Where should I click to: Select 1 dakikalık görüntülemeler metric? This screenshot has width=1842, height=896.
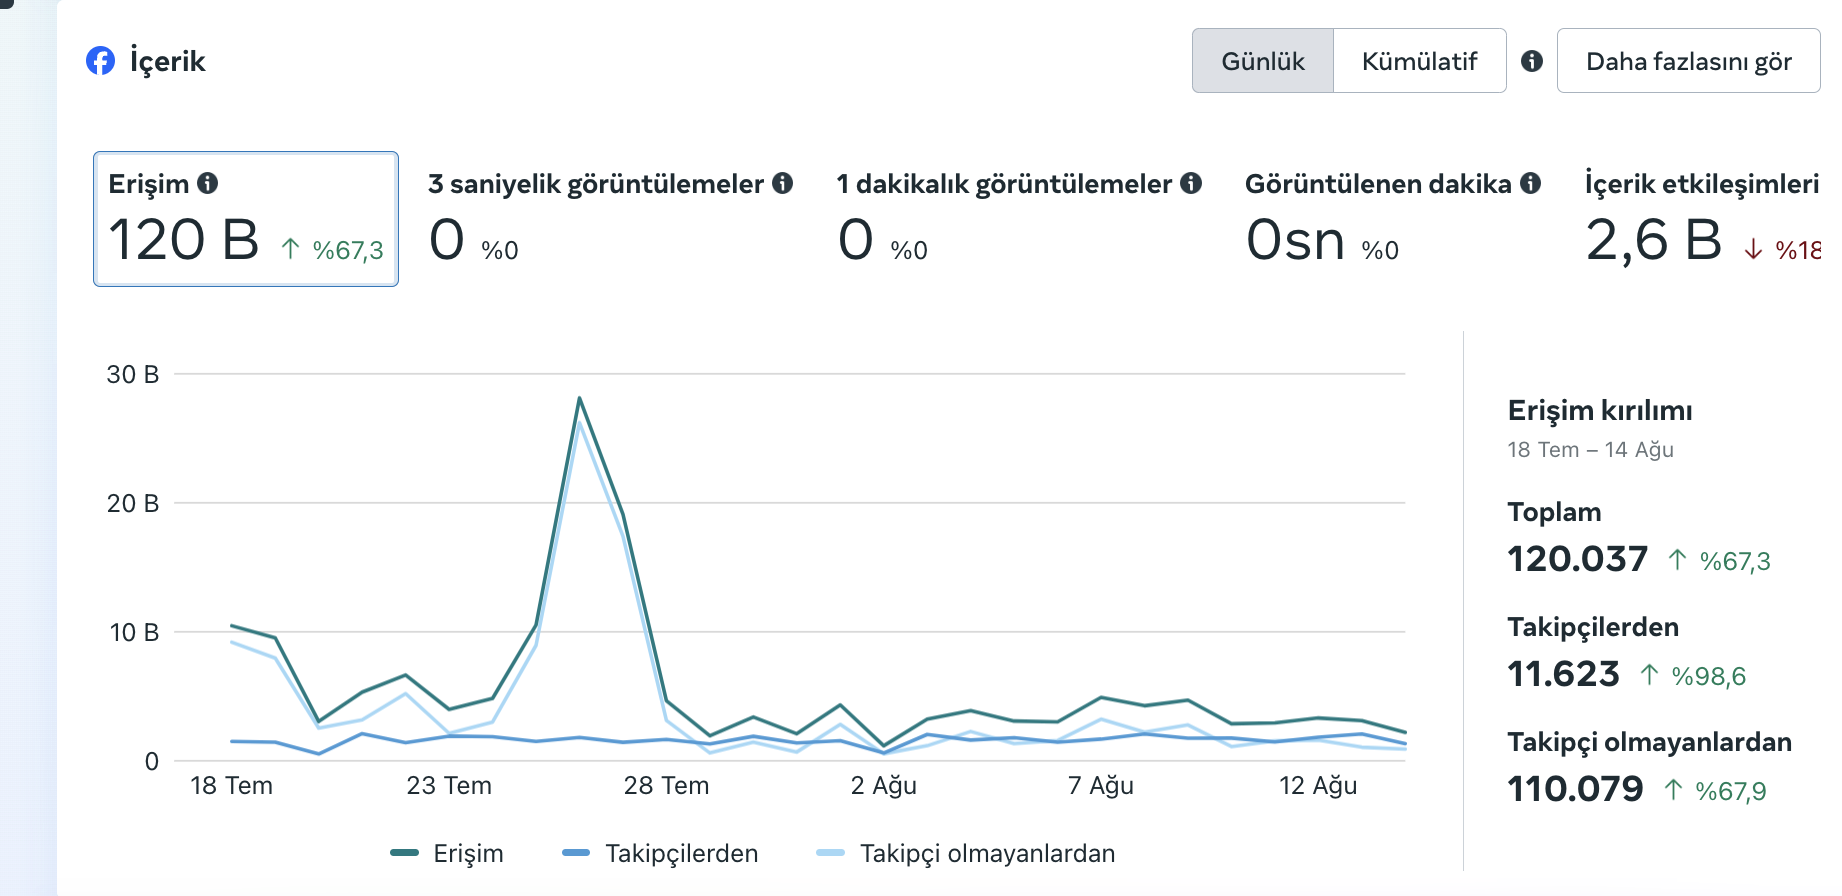(x=1019, y=219)
